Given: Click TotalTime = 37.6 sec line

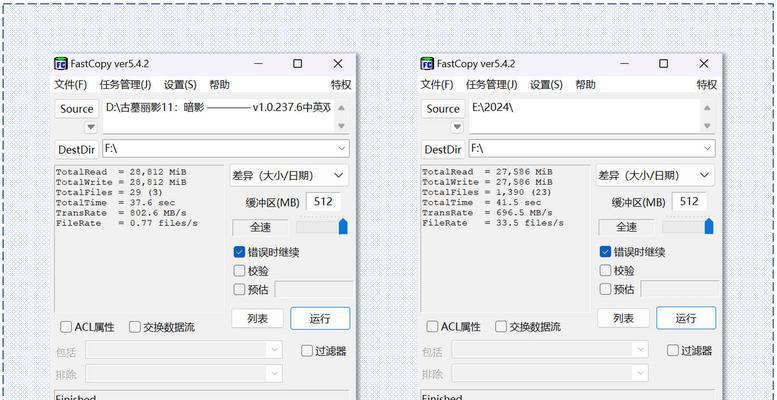Looking at the screenshot, I should coord(115,203).
